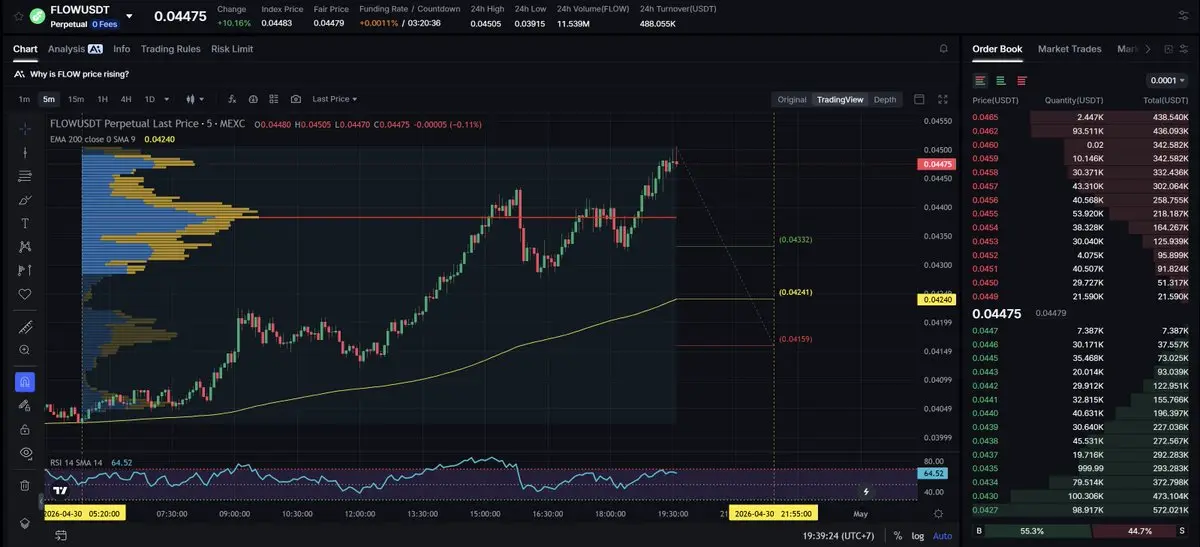Image resolution: width=1200 pixels, height=547 pixels.
Task: Click the TradingView logo on chart
Action: coord(60,491)
